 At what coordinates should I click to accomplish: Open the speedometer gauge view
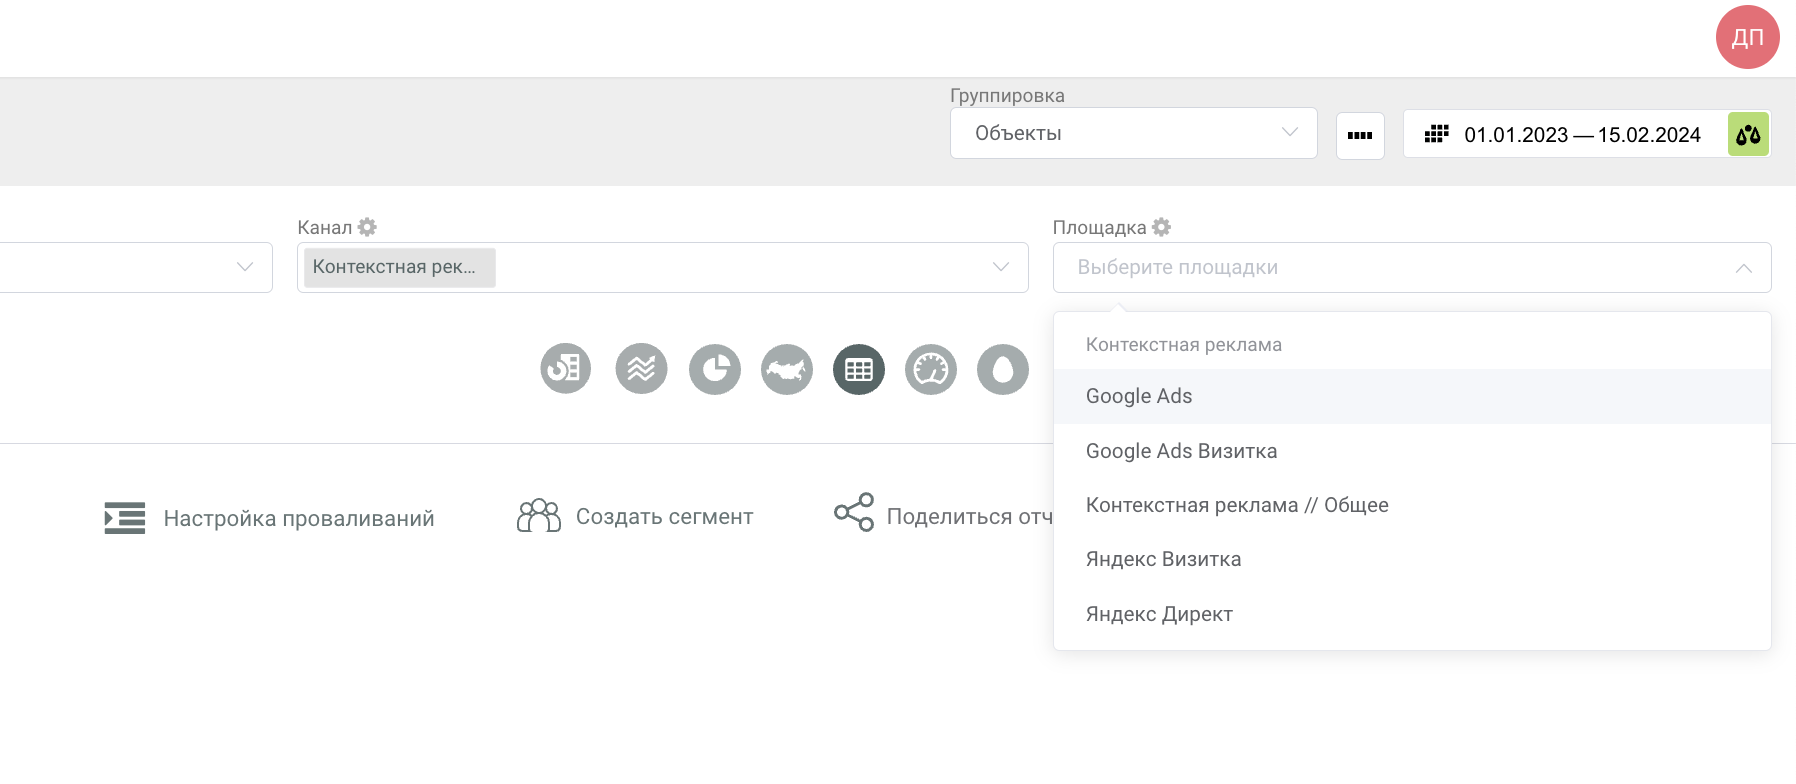click(931, 369)
